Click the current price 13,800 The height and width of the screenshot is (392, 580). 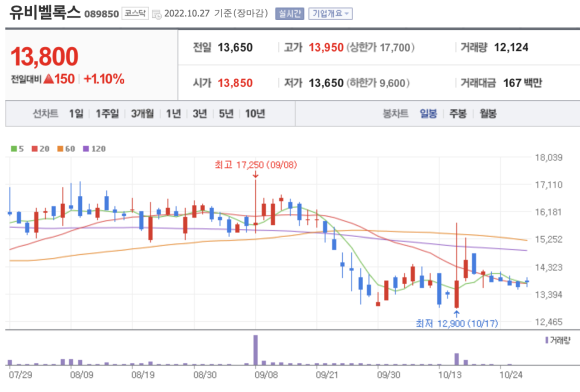tap(44, 57)
